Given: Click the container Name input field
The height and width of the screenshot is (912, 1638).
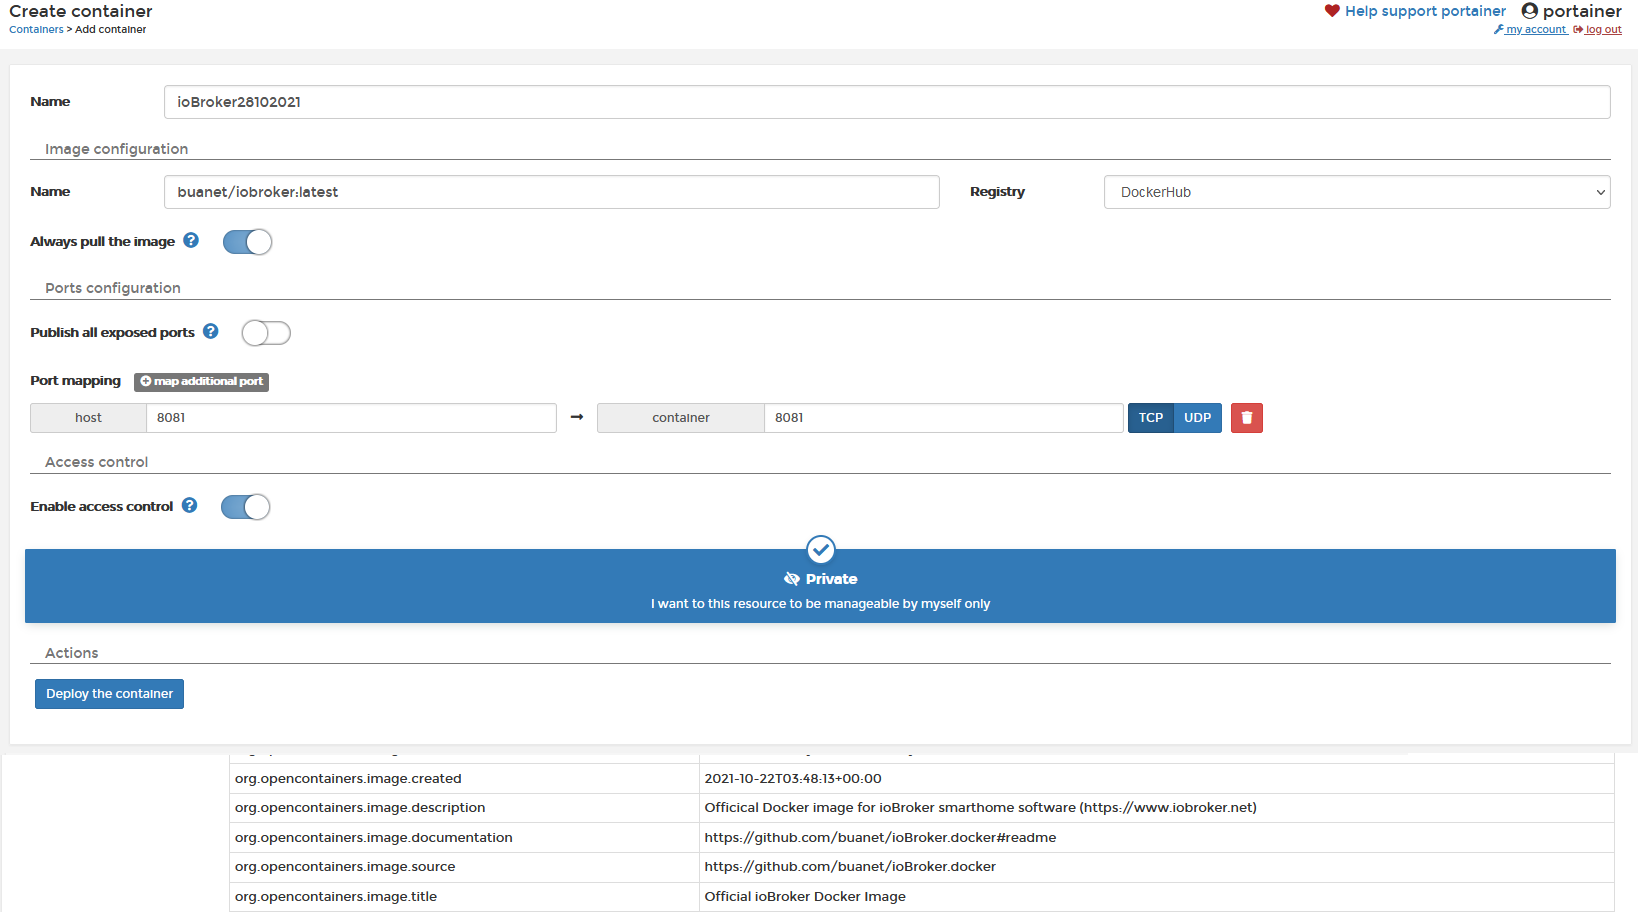Looking at the screenshot, I should (887, 102).
